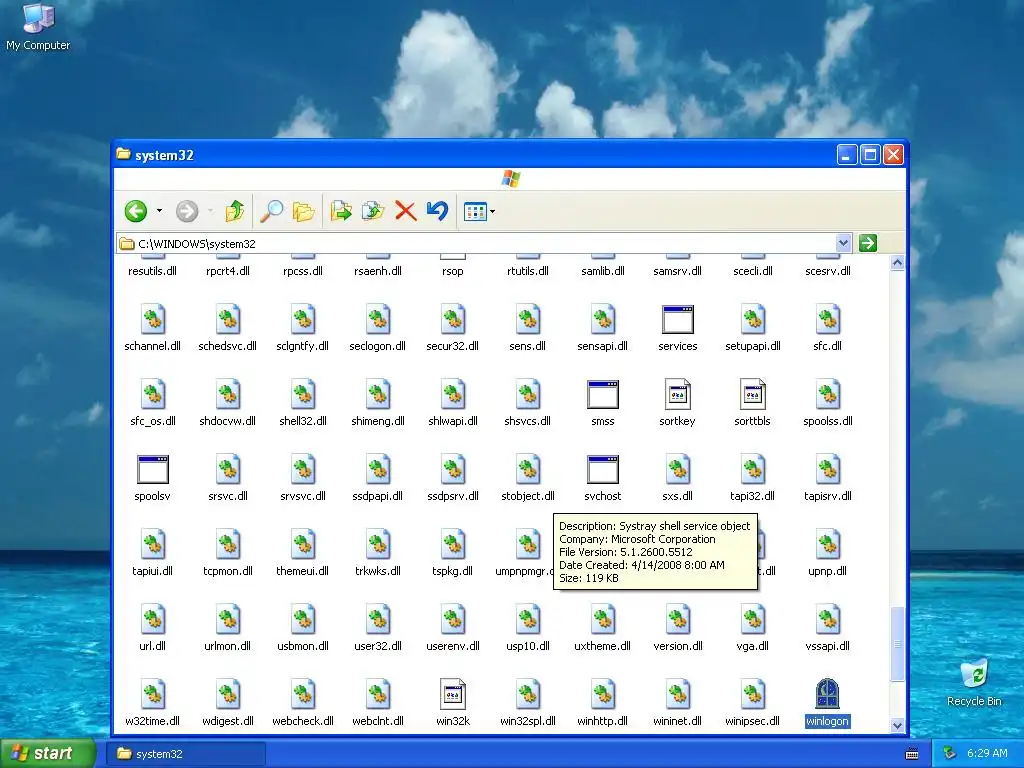
Task: Select the w32time.dll icon
Action: (x=152, y=694)
